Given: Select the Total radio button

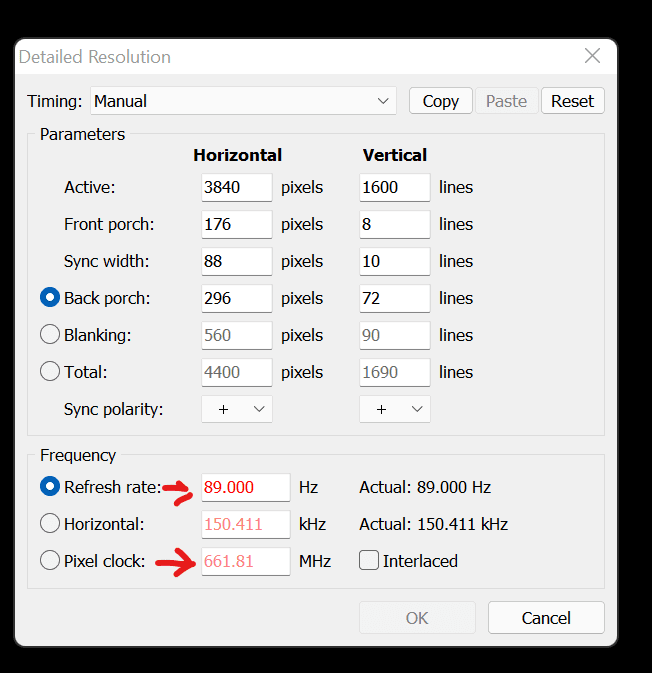Looking at the screenshot, I should click(50, 371).
